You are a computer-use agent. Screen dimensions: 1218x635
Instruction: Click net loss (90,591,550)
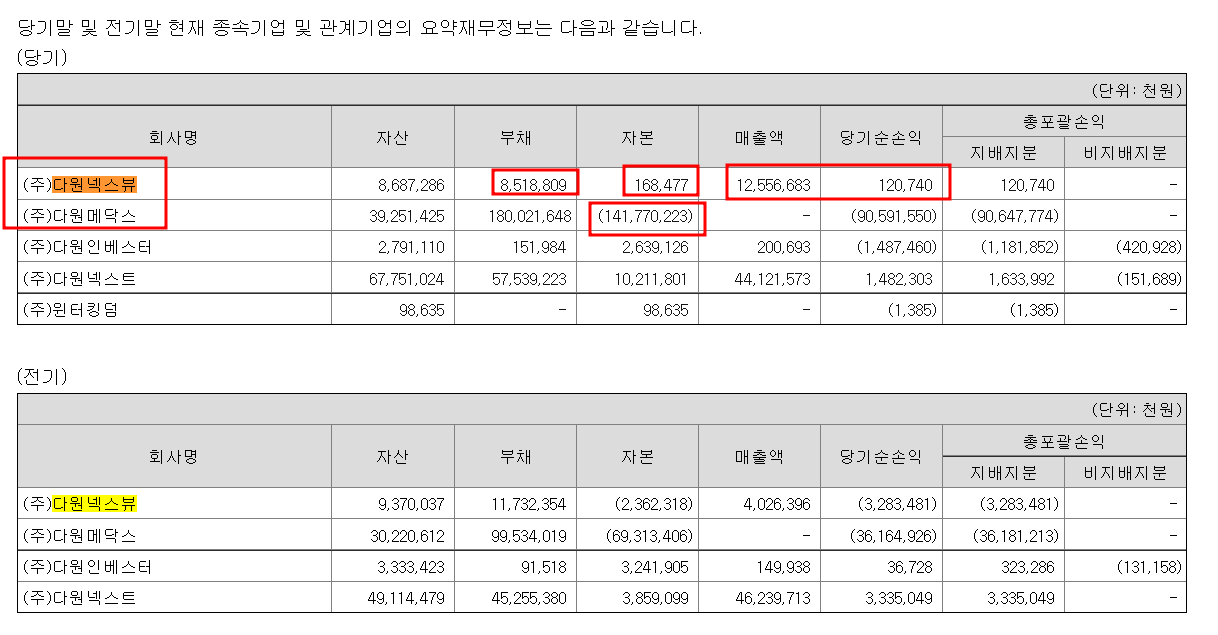coord(894,216)
